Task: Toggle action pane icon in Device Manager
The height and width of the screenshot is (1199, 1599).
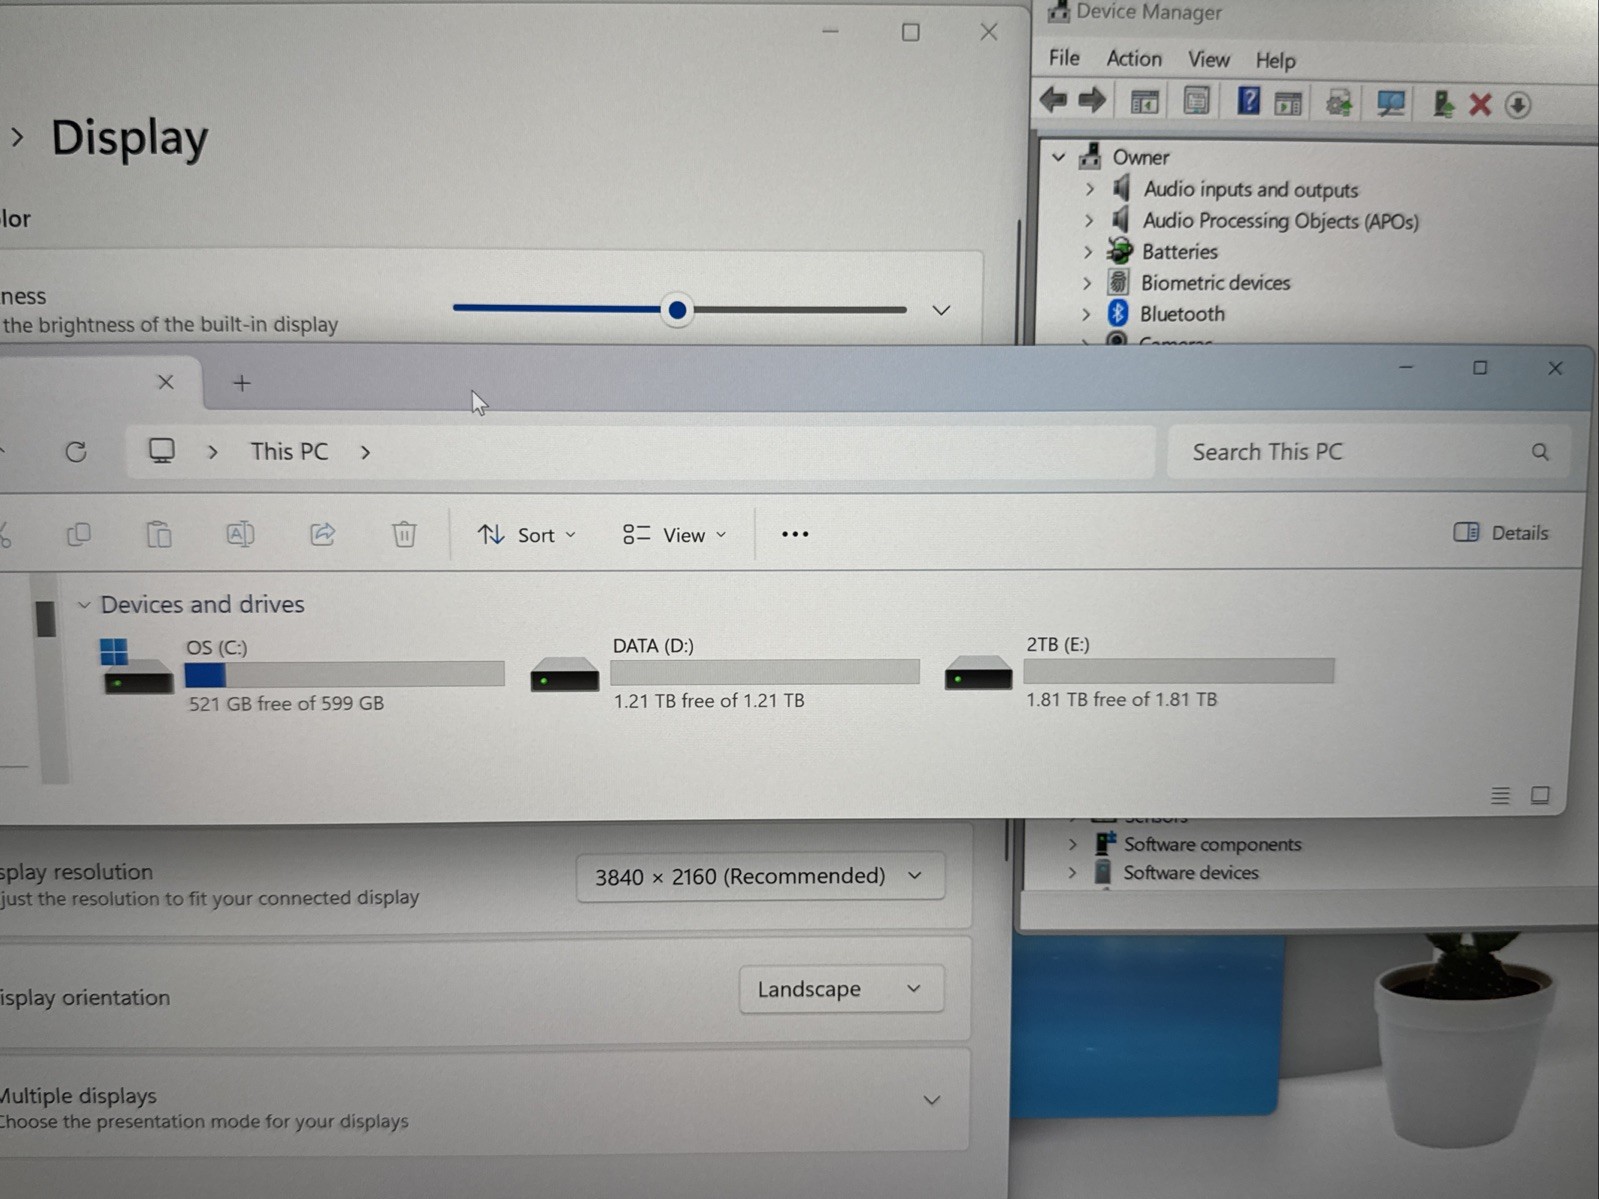Action: pyautogui.click(x=1288, y=102)
